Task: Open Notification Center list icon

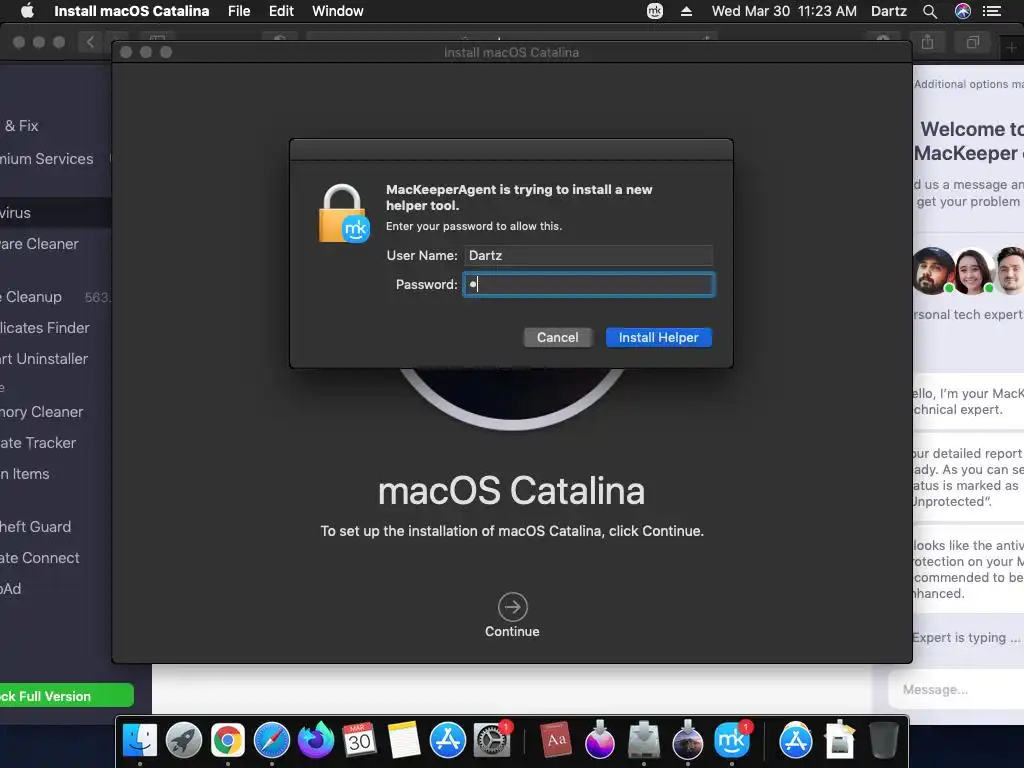Action: pyautogui.click(x=992, y=11)
